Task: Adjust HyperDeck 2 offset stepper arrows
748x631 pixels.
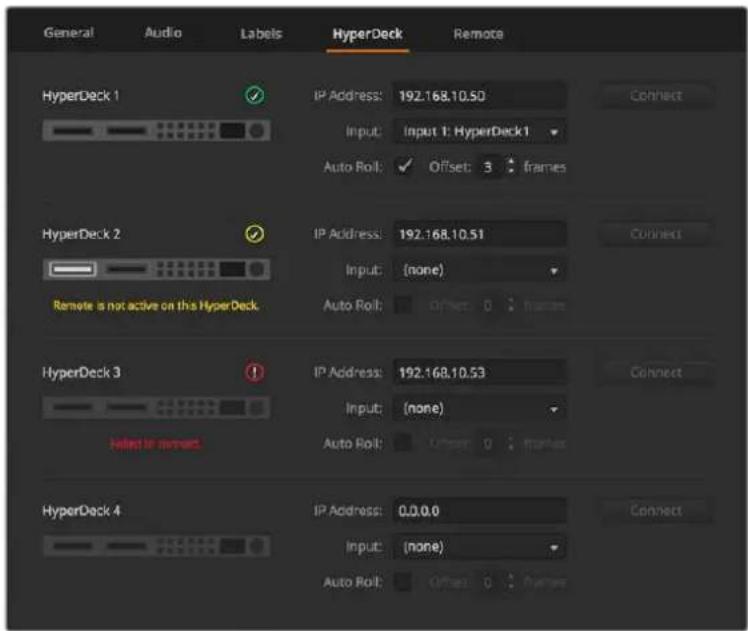Action: [x=511, y=305]
